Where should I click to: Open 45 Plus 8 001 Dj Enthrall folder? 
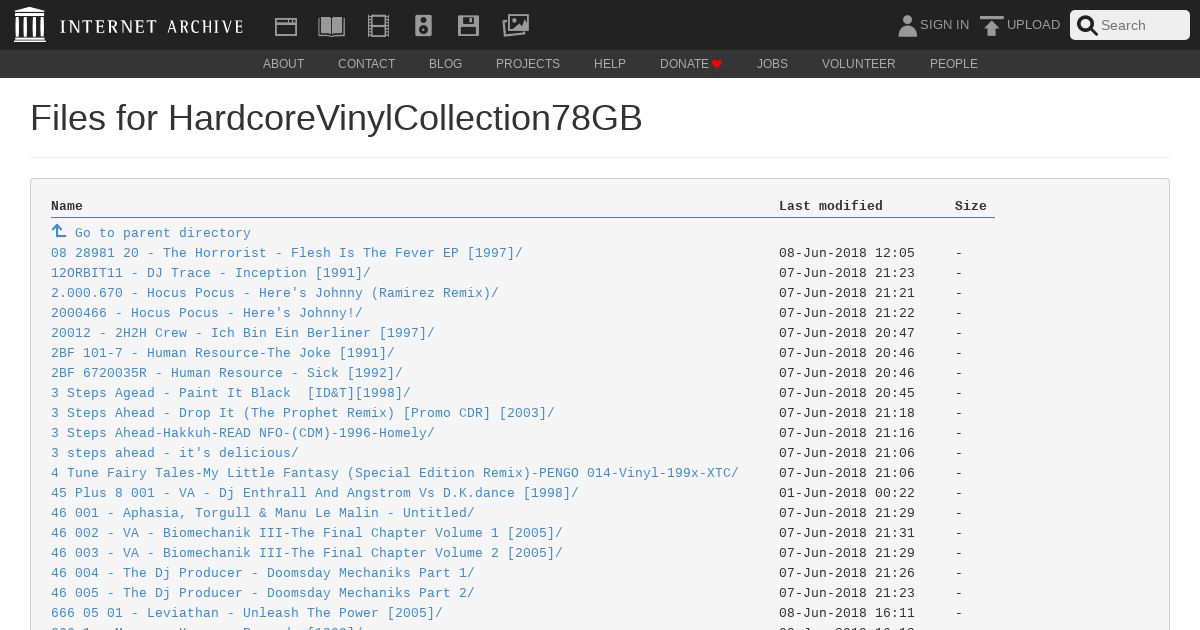pos(315,493)
